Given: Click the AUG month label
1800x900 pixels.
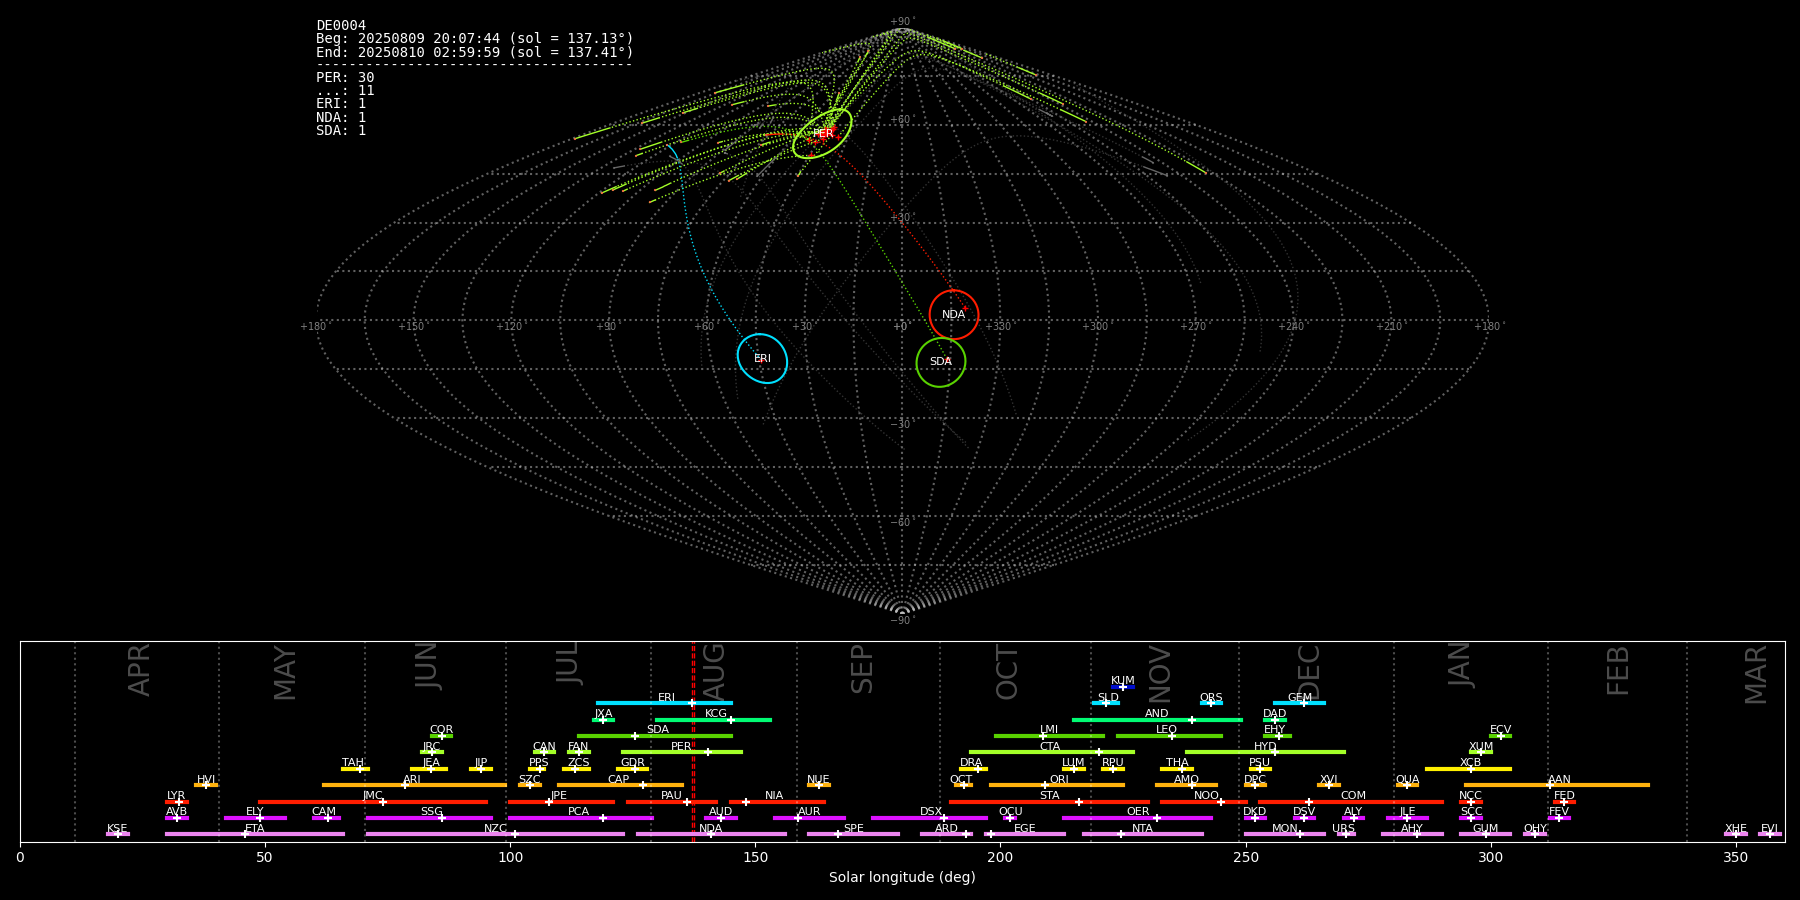Looking at the screenshot, I should [x=715, y=672].
